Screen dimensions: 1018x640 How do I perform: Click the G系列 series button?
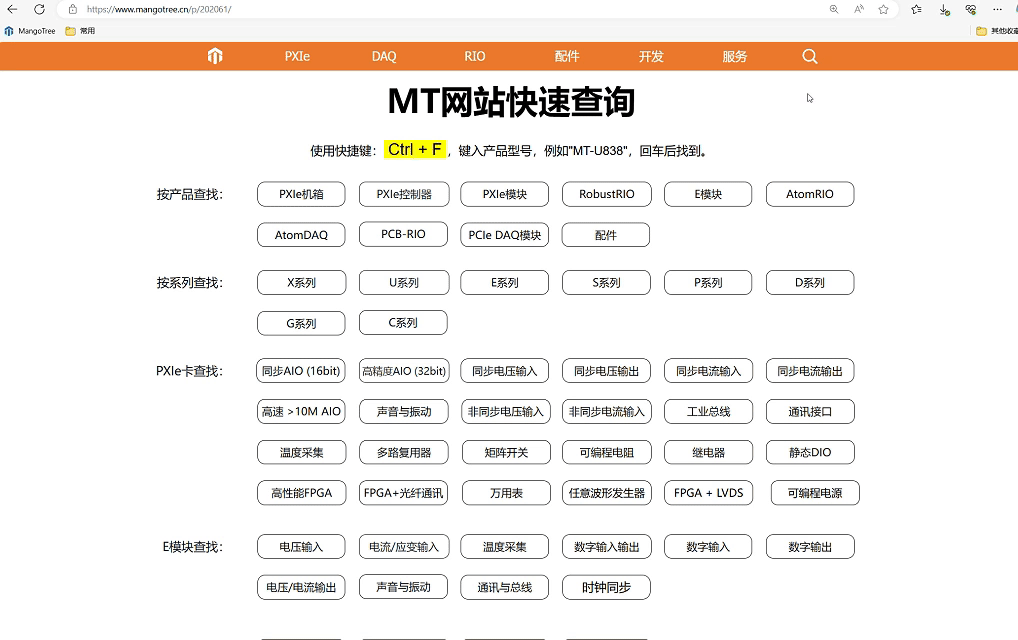tap(301, 323)
